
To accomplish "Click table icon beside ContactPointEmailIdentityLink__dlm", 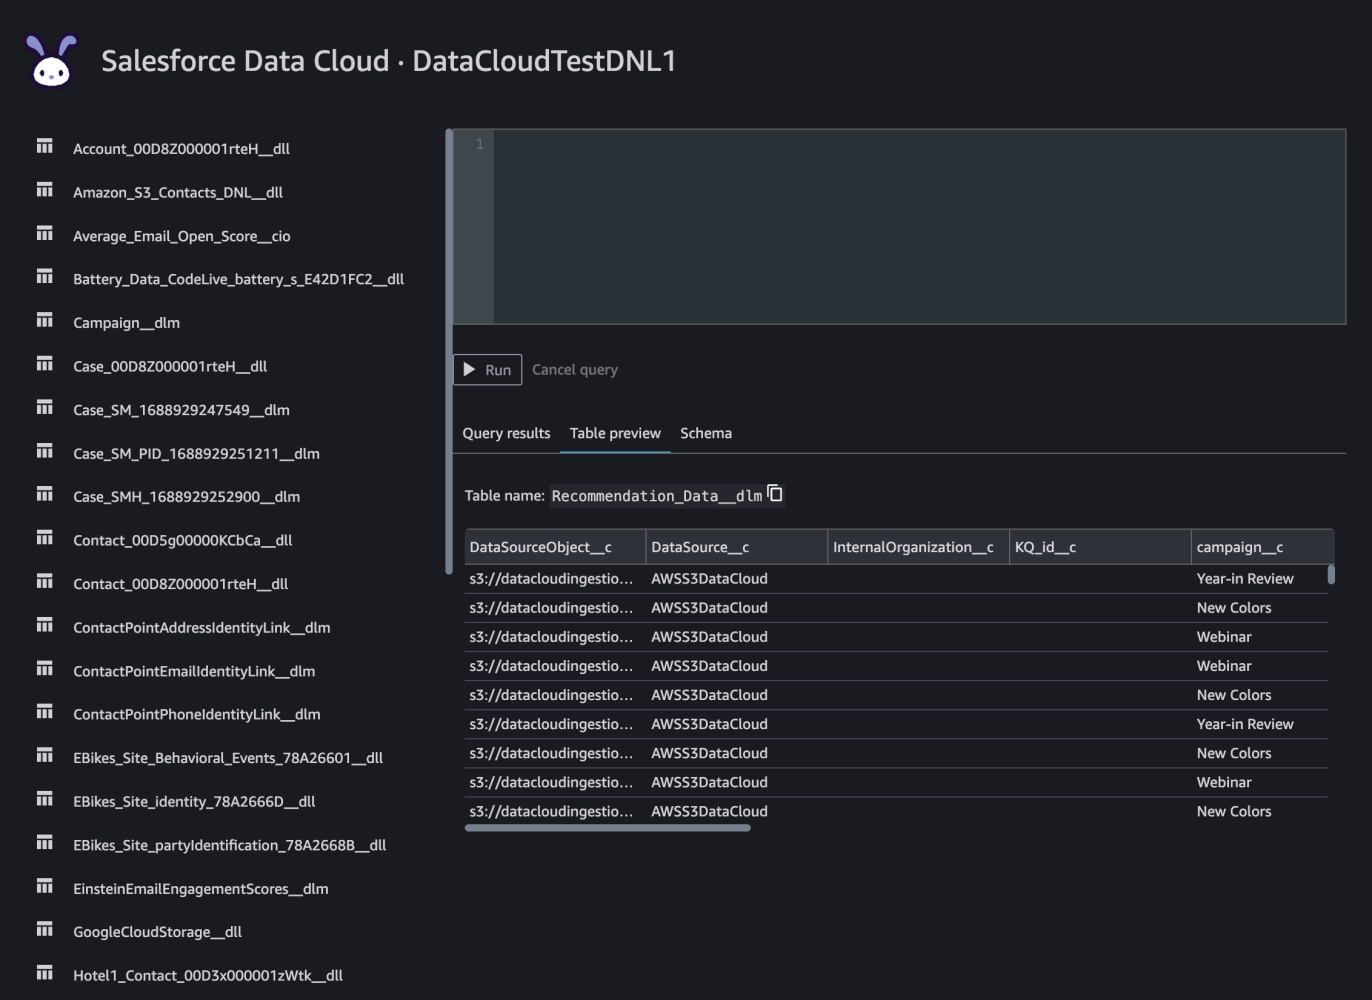I will (x=45, y=668).
